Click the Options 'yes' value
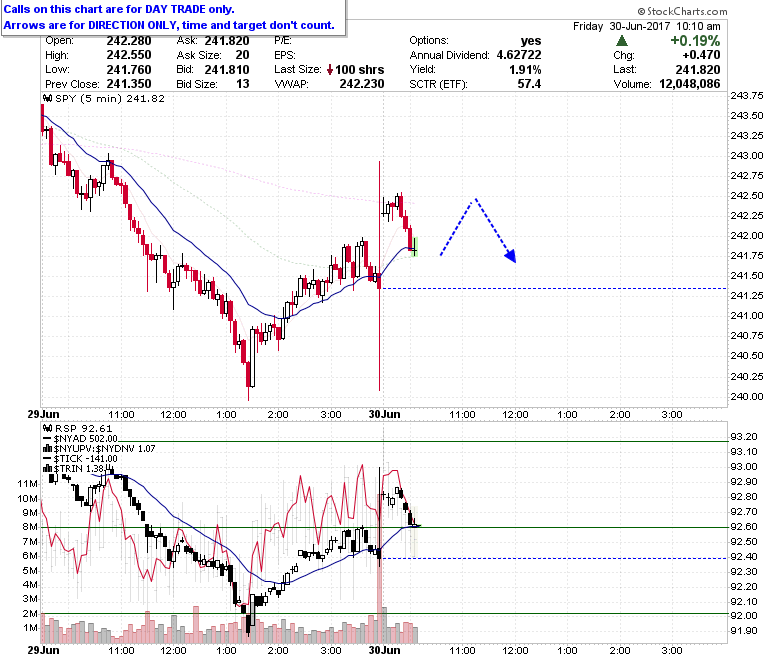This screenshot has width=780, height=659. tap(531, 41)
